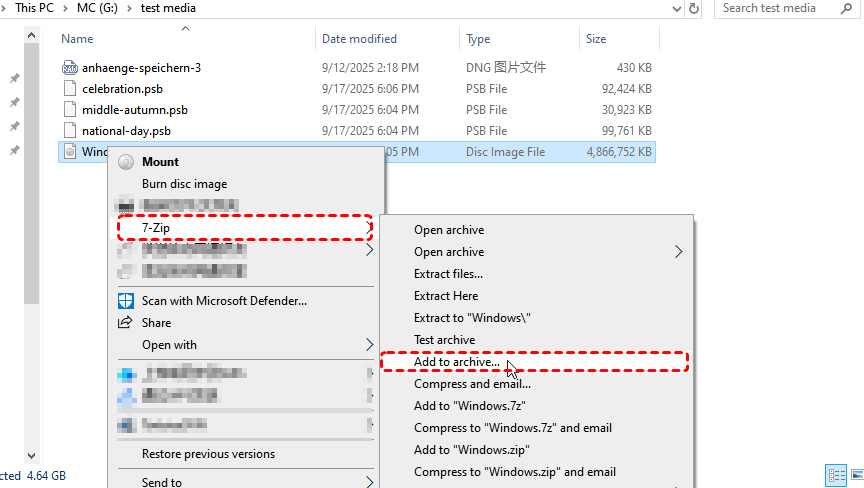Expand the 7-Zip submenu
Screen dimensions: 864x488
point(244,228)
